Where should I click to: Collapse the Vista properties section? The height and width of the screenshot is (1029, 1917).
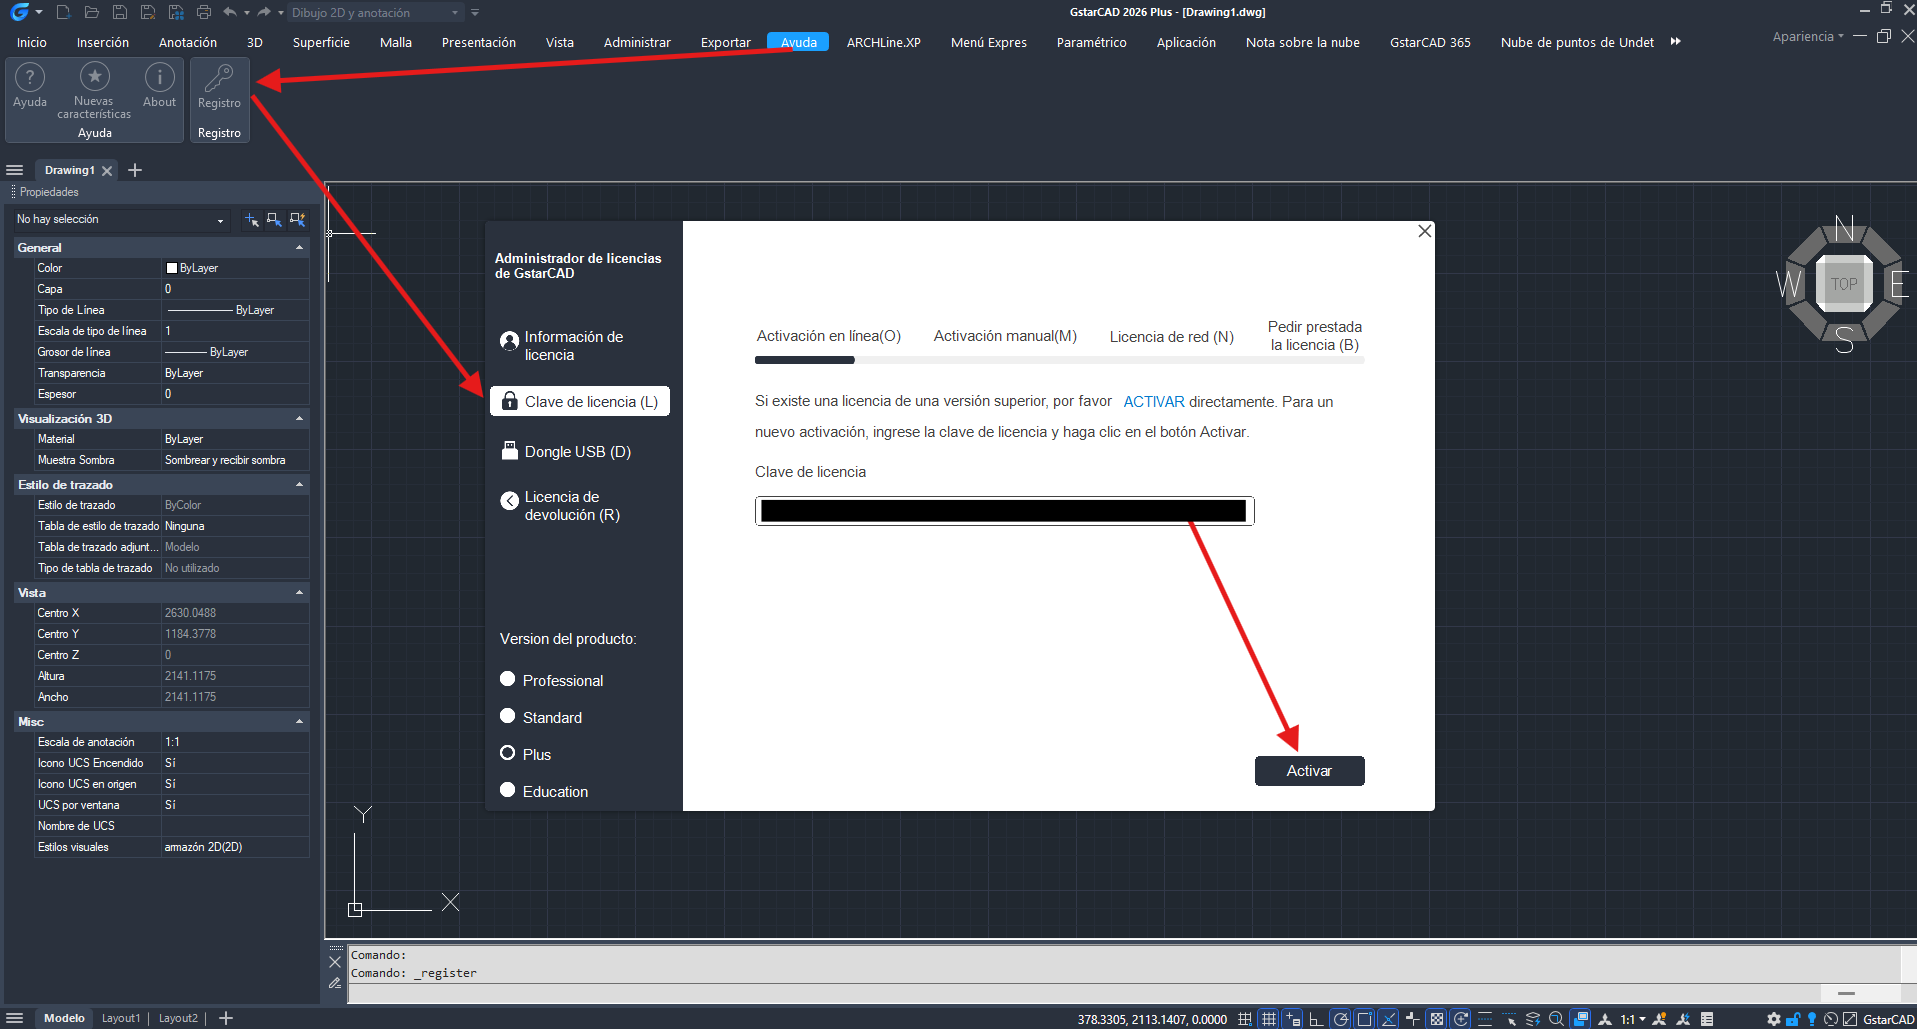pyautogui.click(x=299, y=593)
